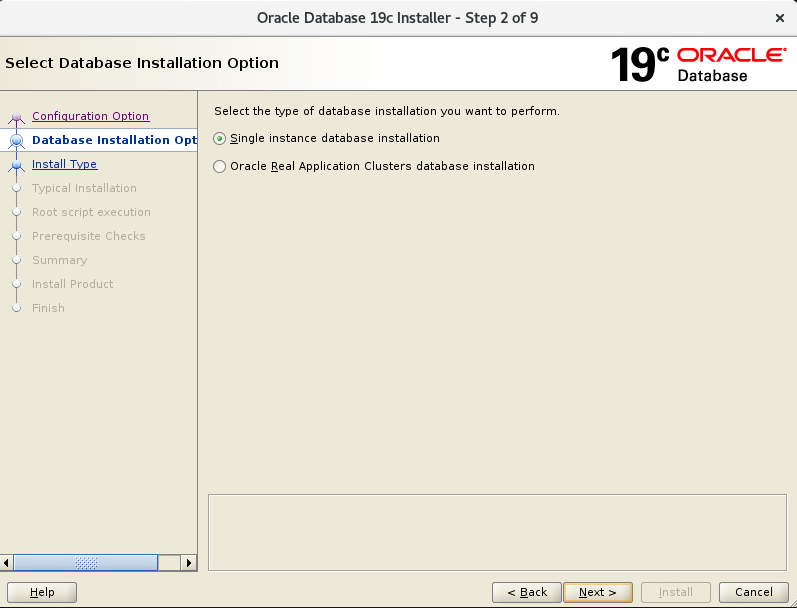This screenshot has width=797, height=608.
Task: Click the disabled Install button
Action: [x=676, y=592]
